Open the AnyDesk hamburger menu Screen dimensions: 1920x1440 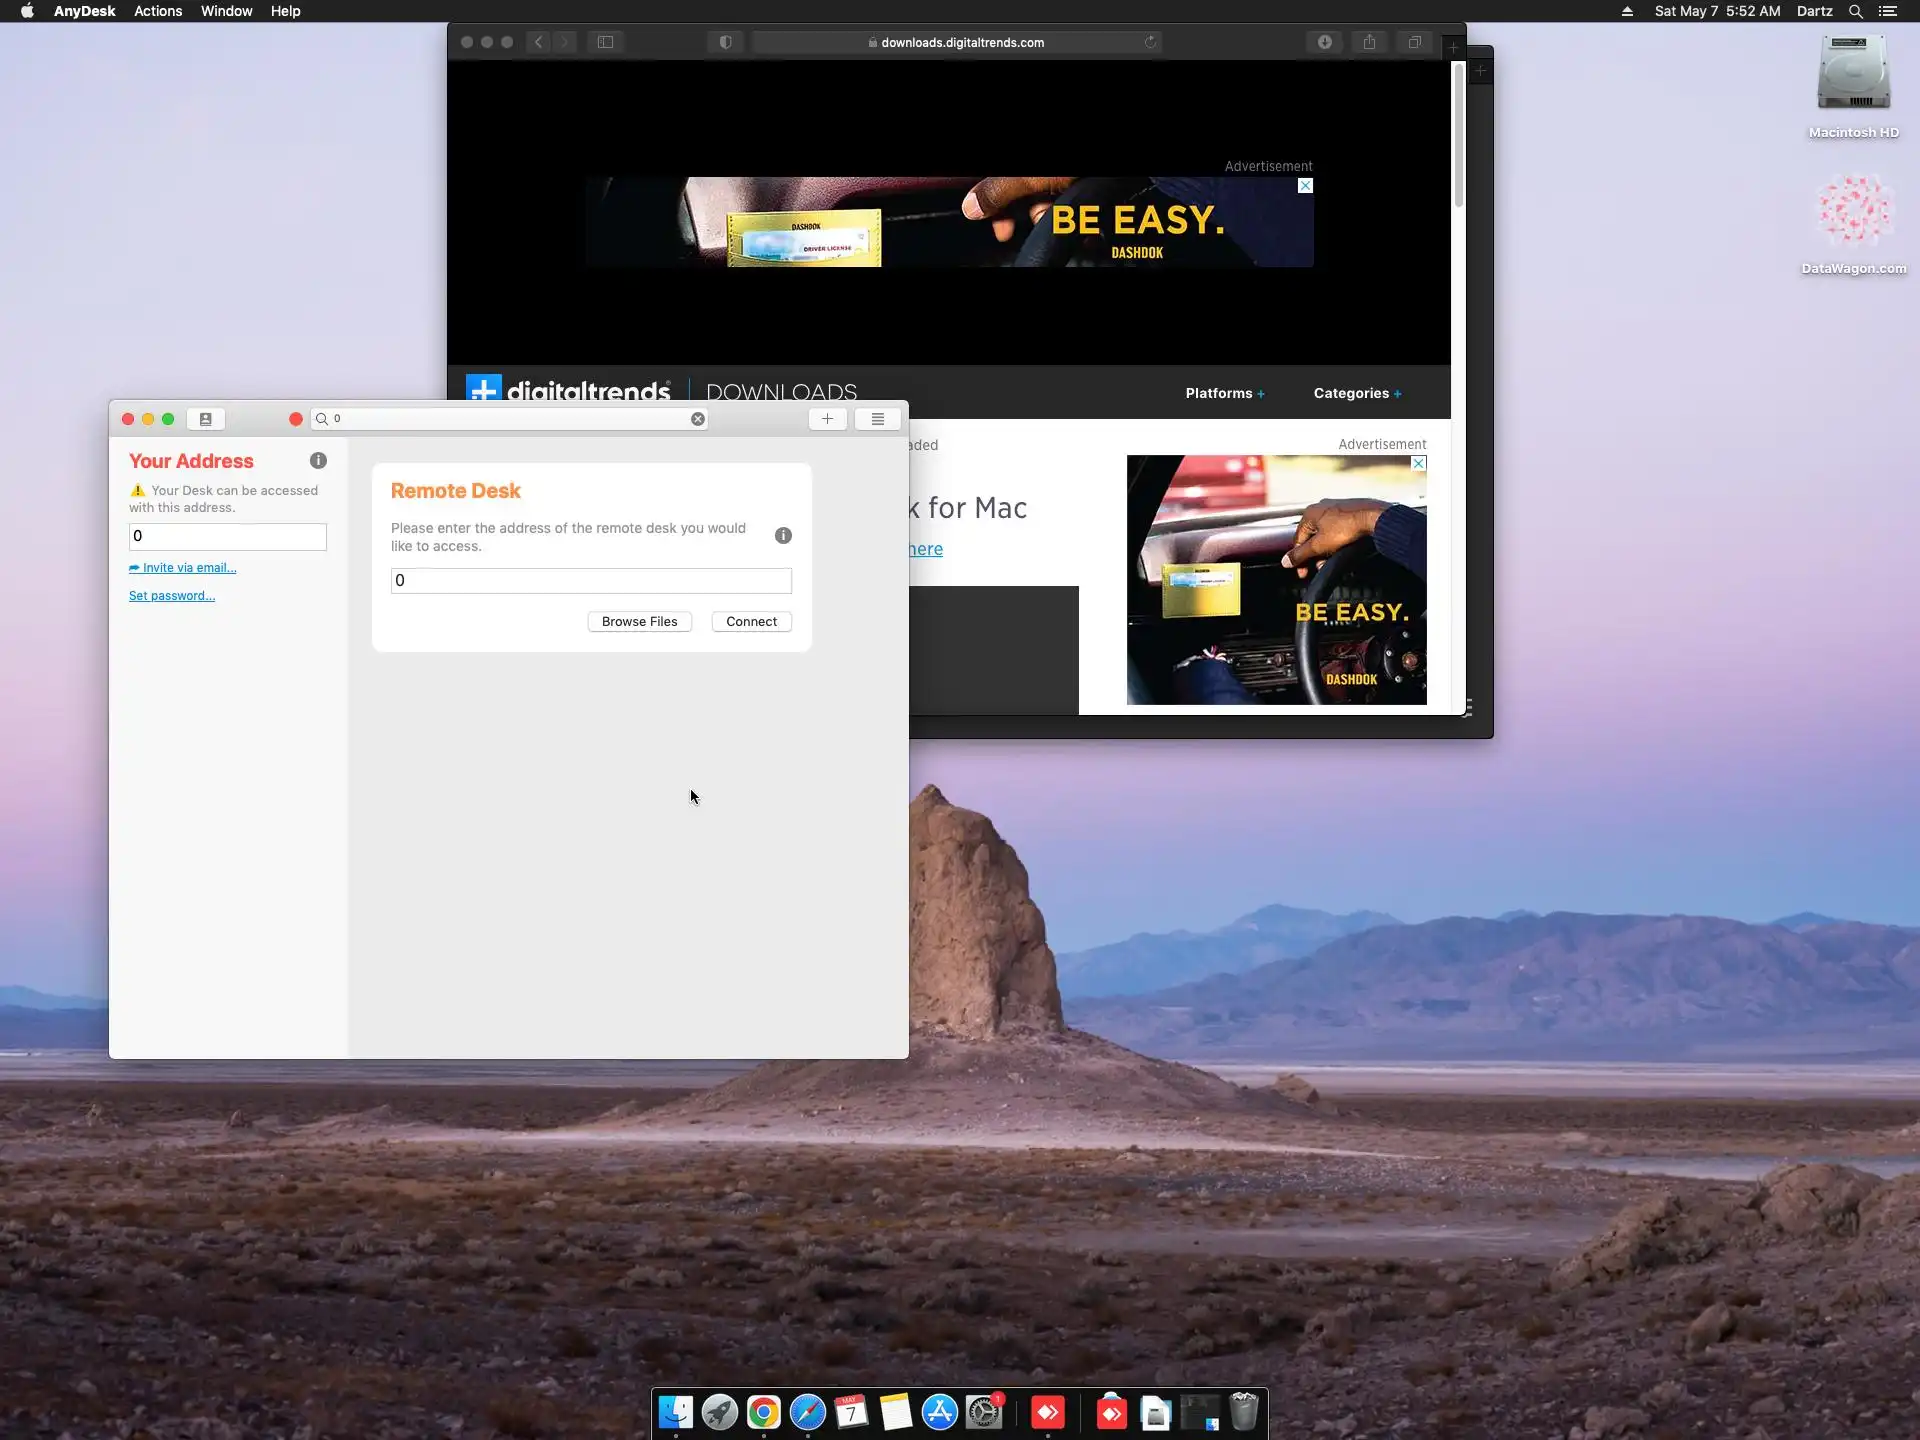(877, 419)
